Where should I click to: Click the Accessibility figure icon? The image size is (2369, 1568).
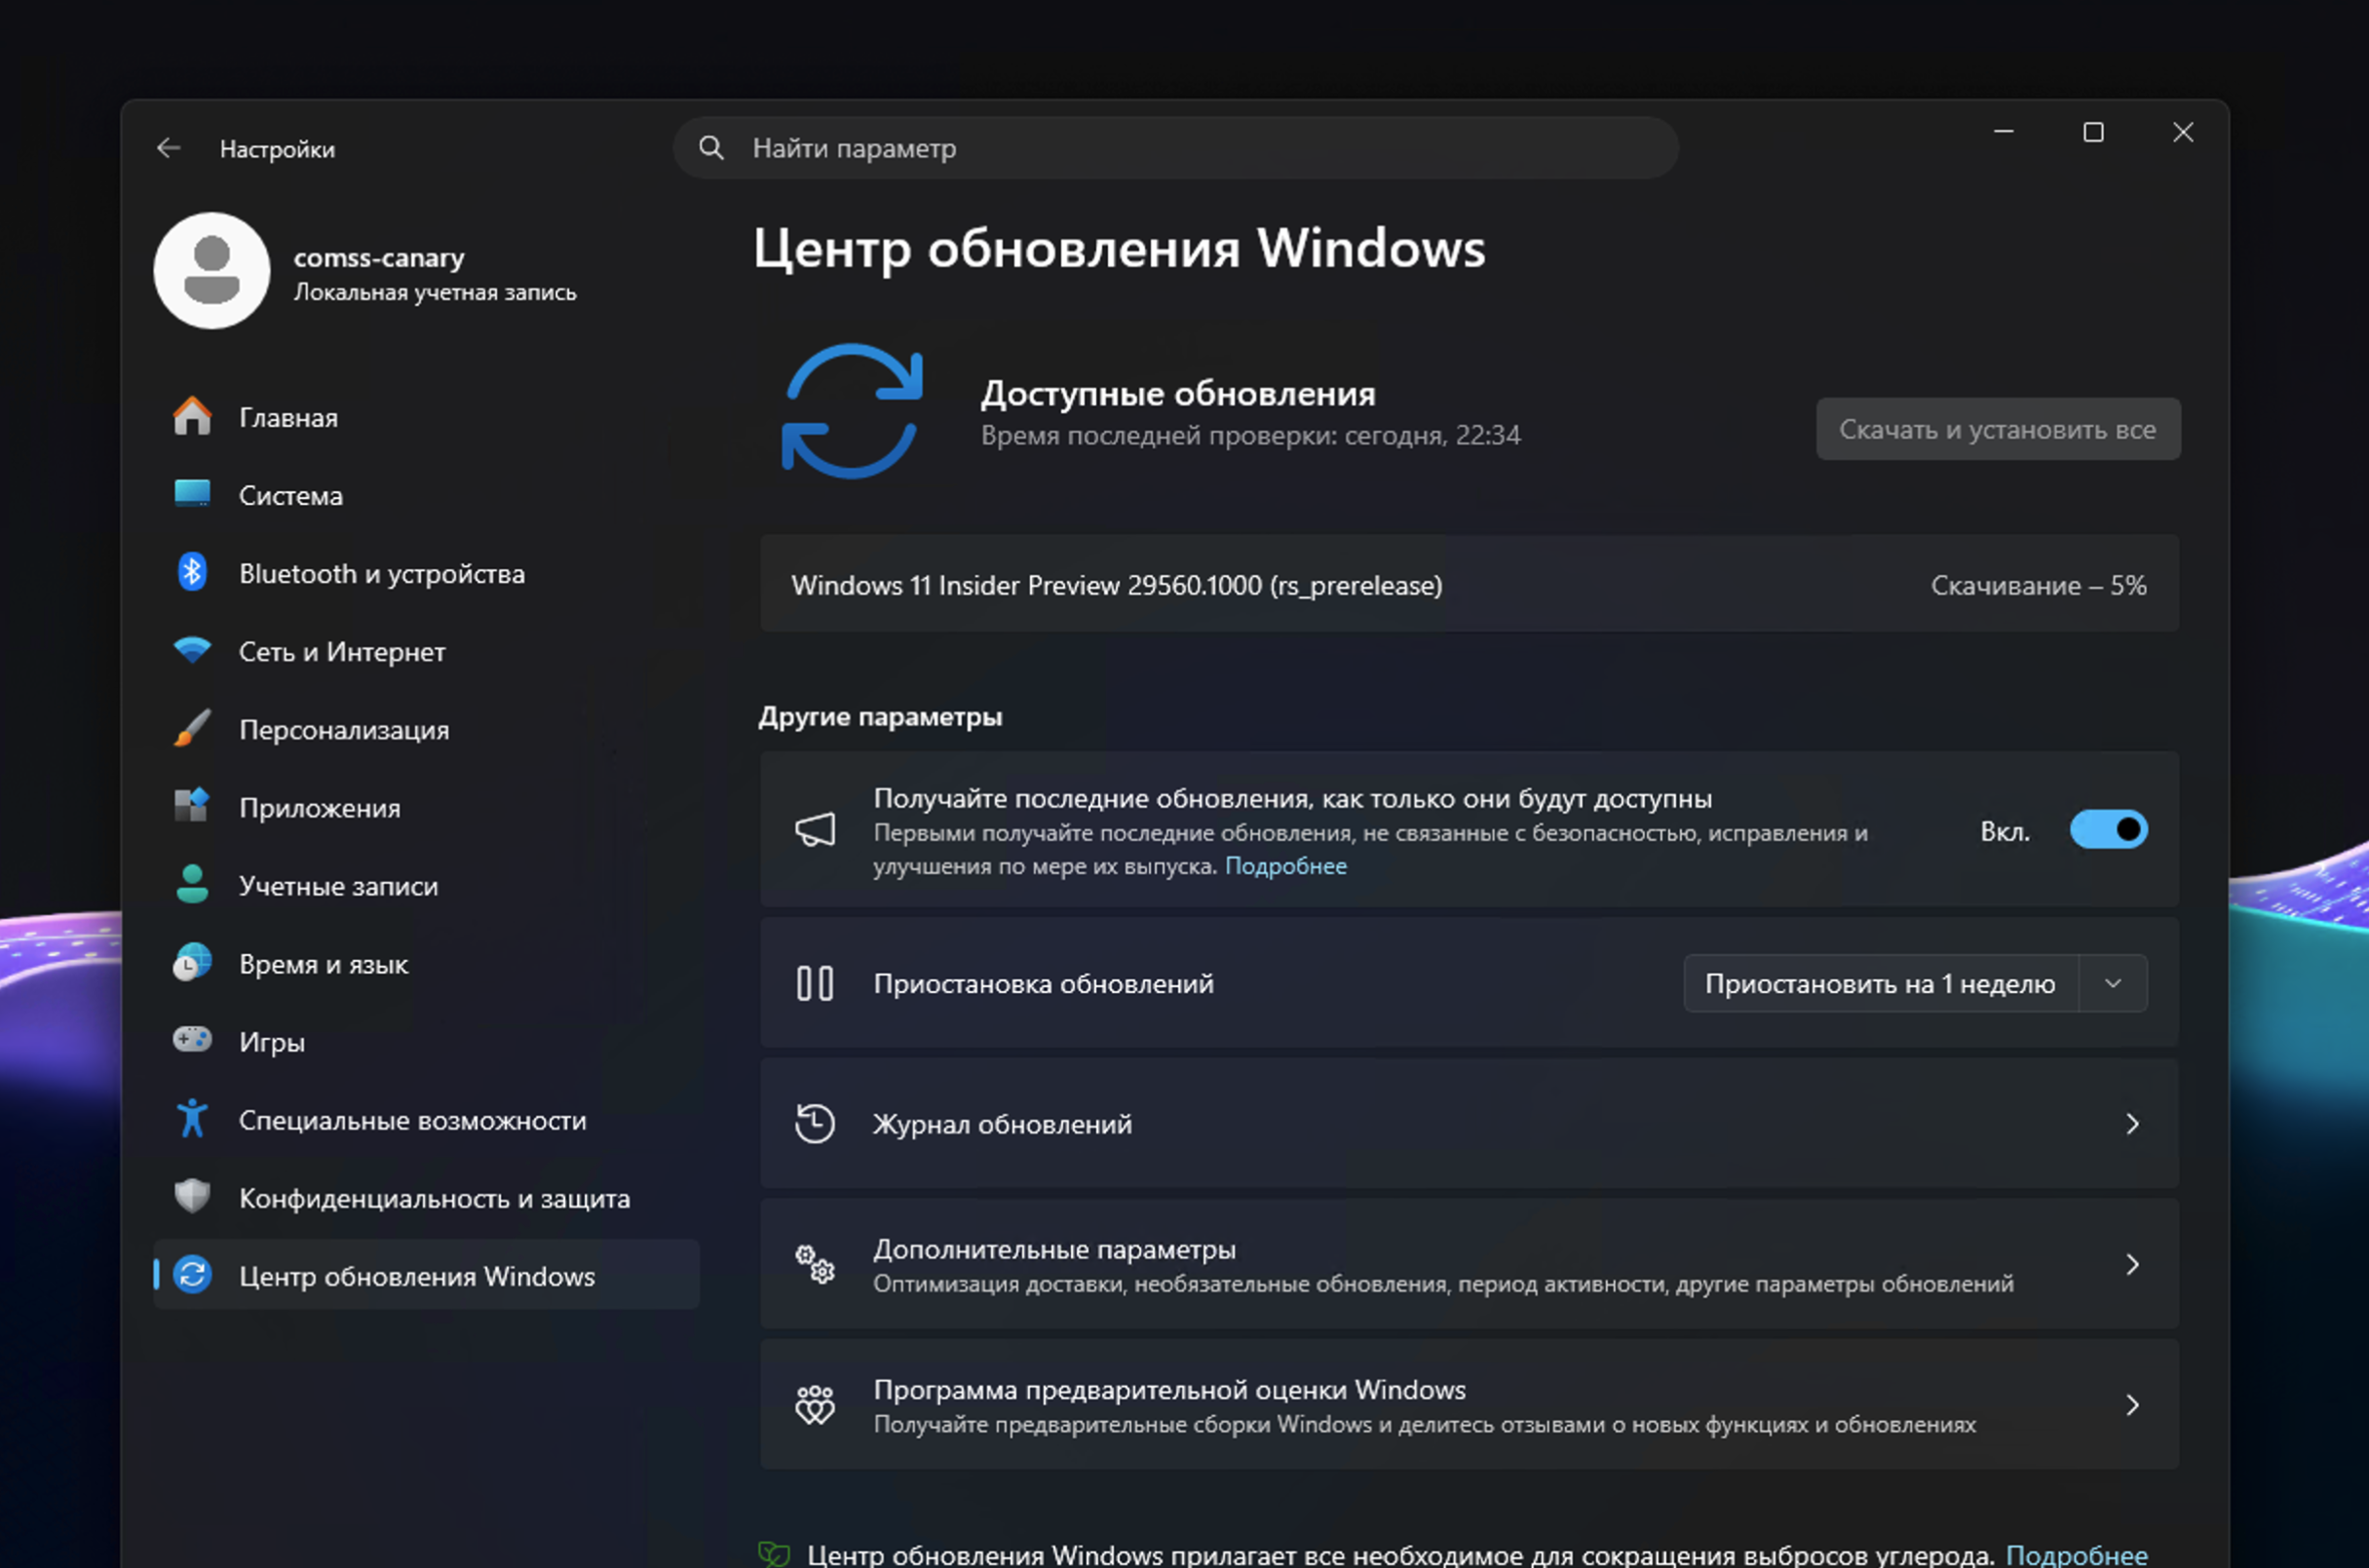click(x=192, y=1118)
